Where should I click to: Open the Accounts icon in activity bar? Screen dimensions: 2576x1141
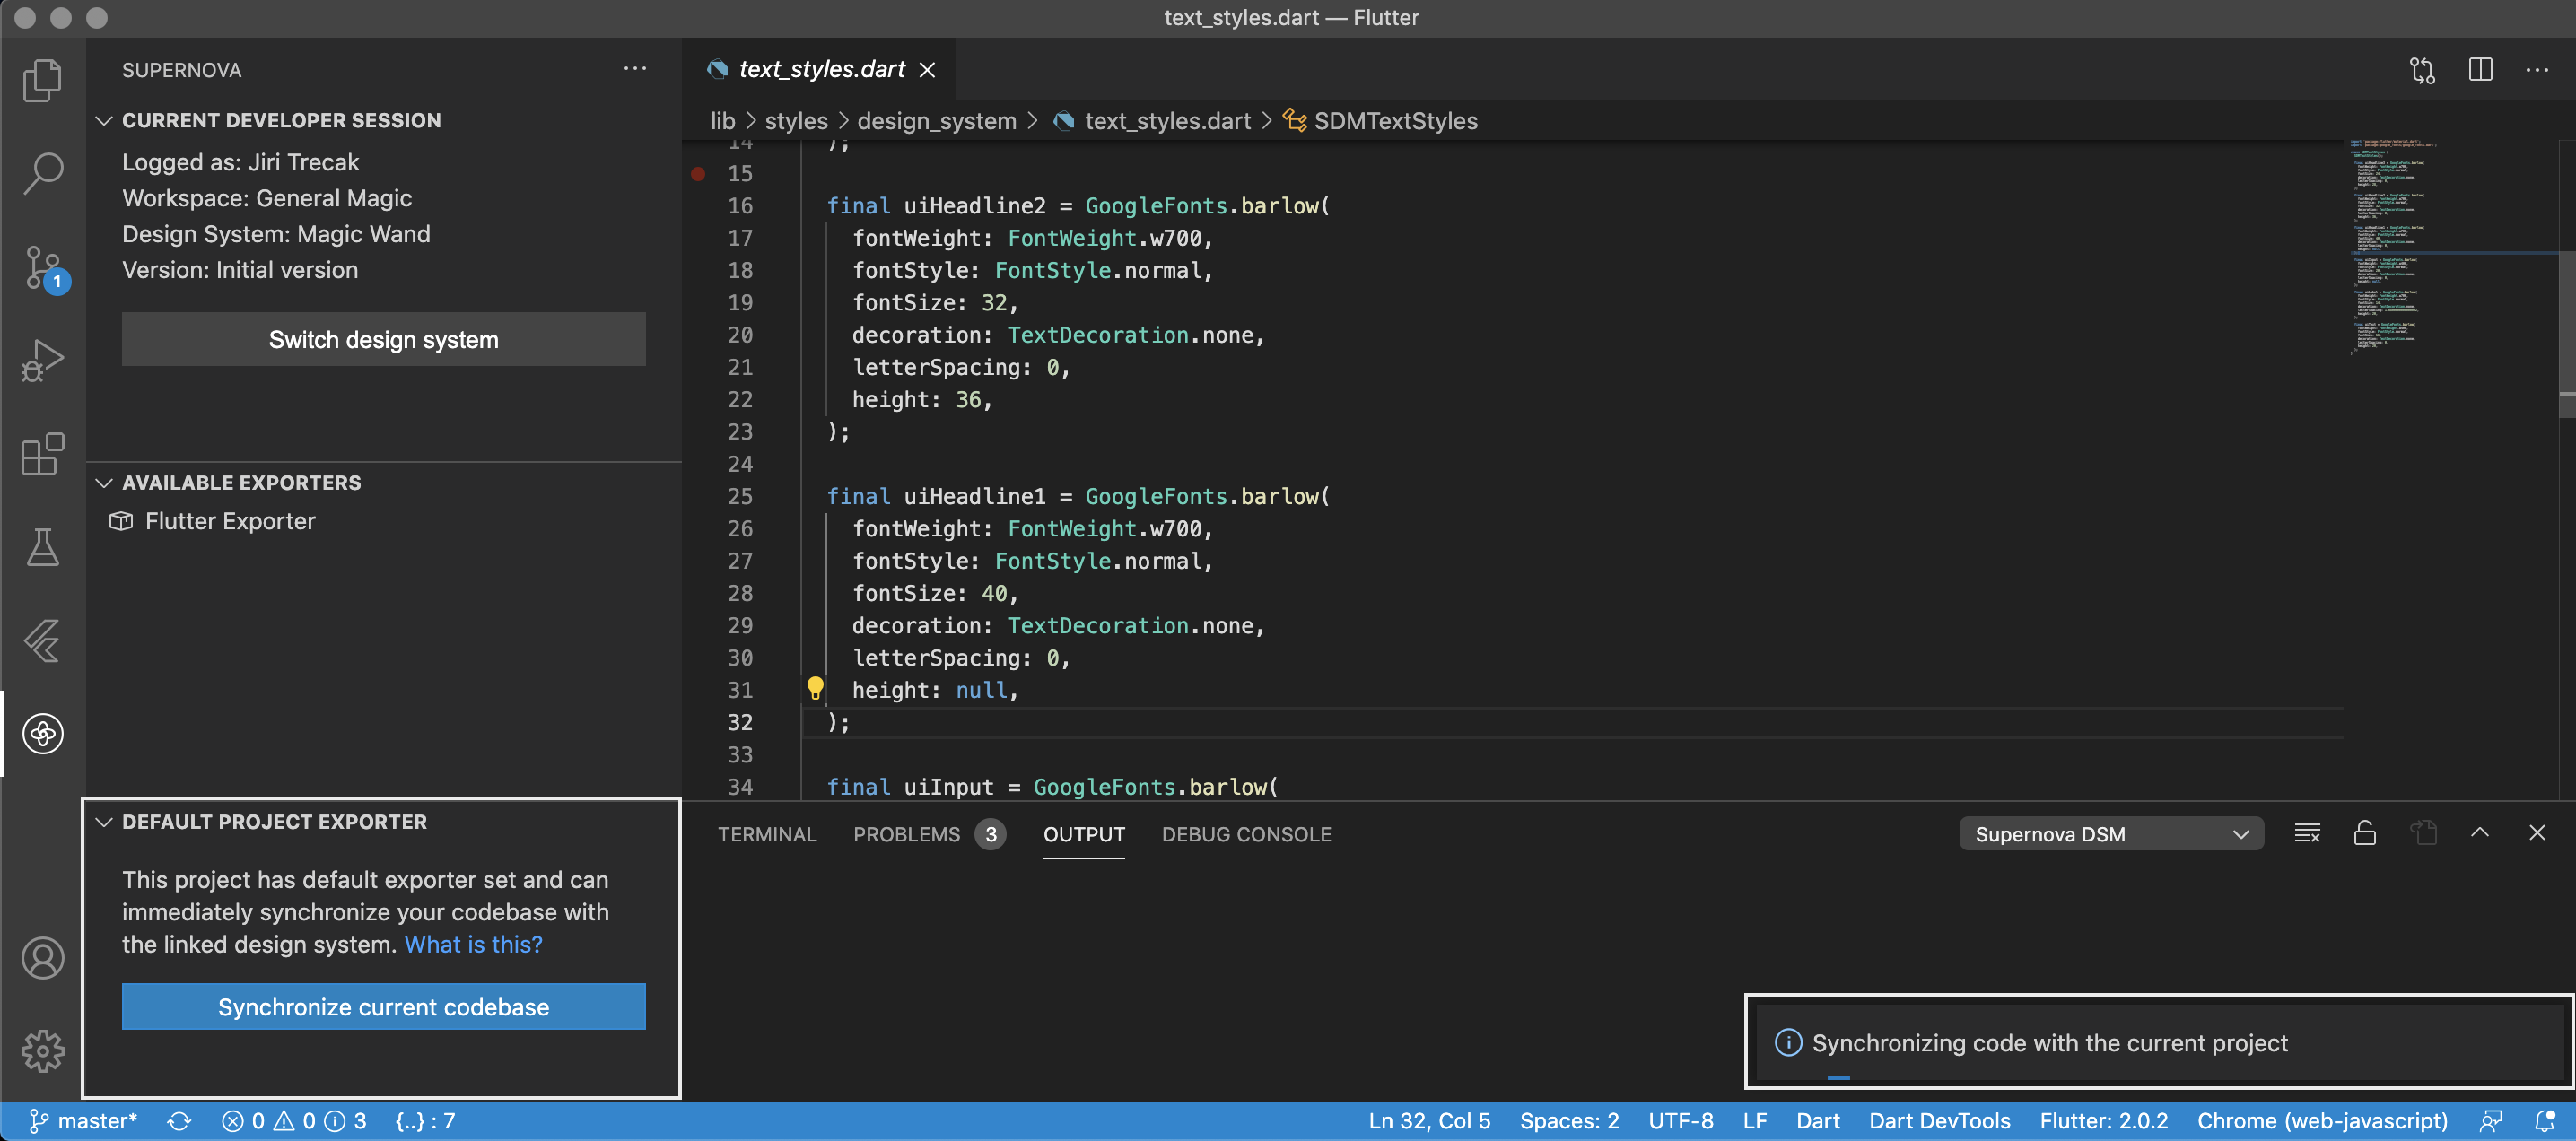click(42, 958)
